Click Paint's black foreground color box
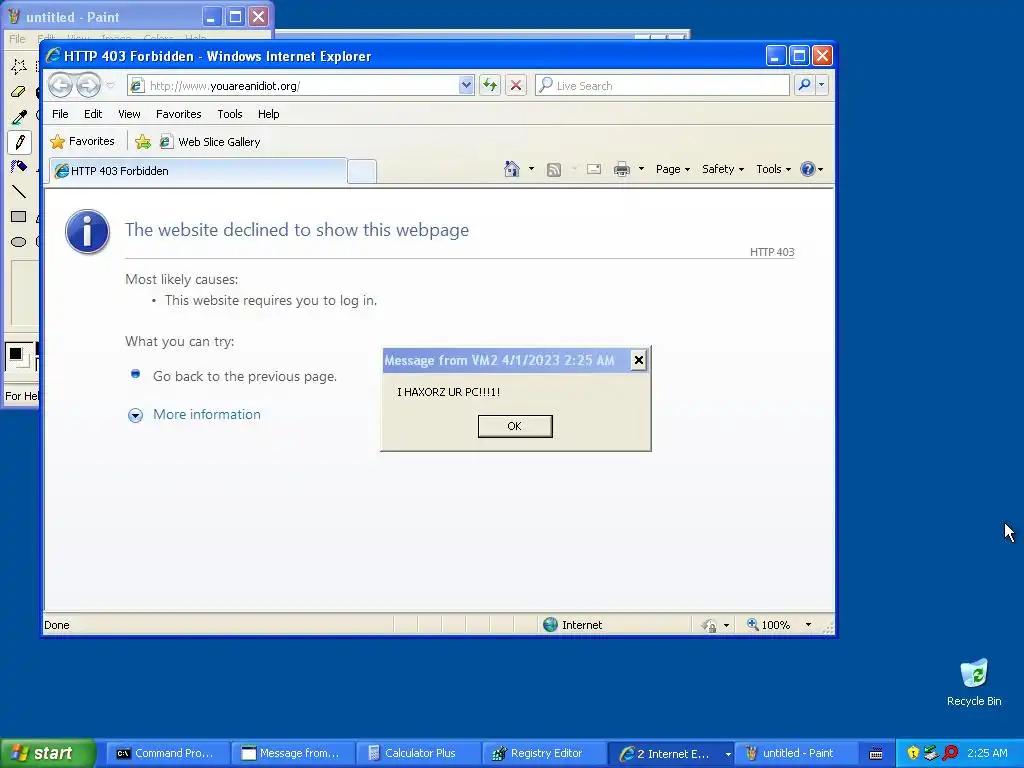This screenshot has height=768, width=1024. 16,354
